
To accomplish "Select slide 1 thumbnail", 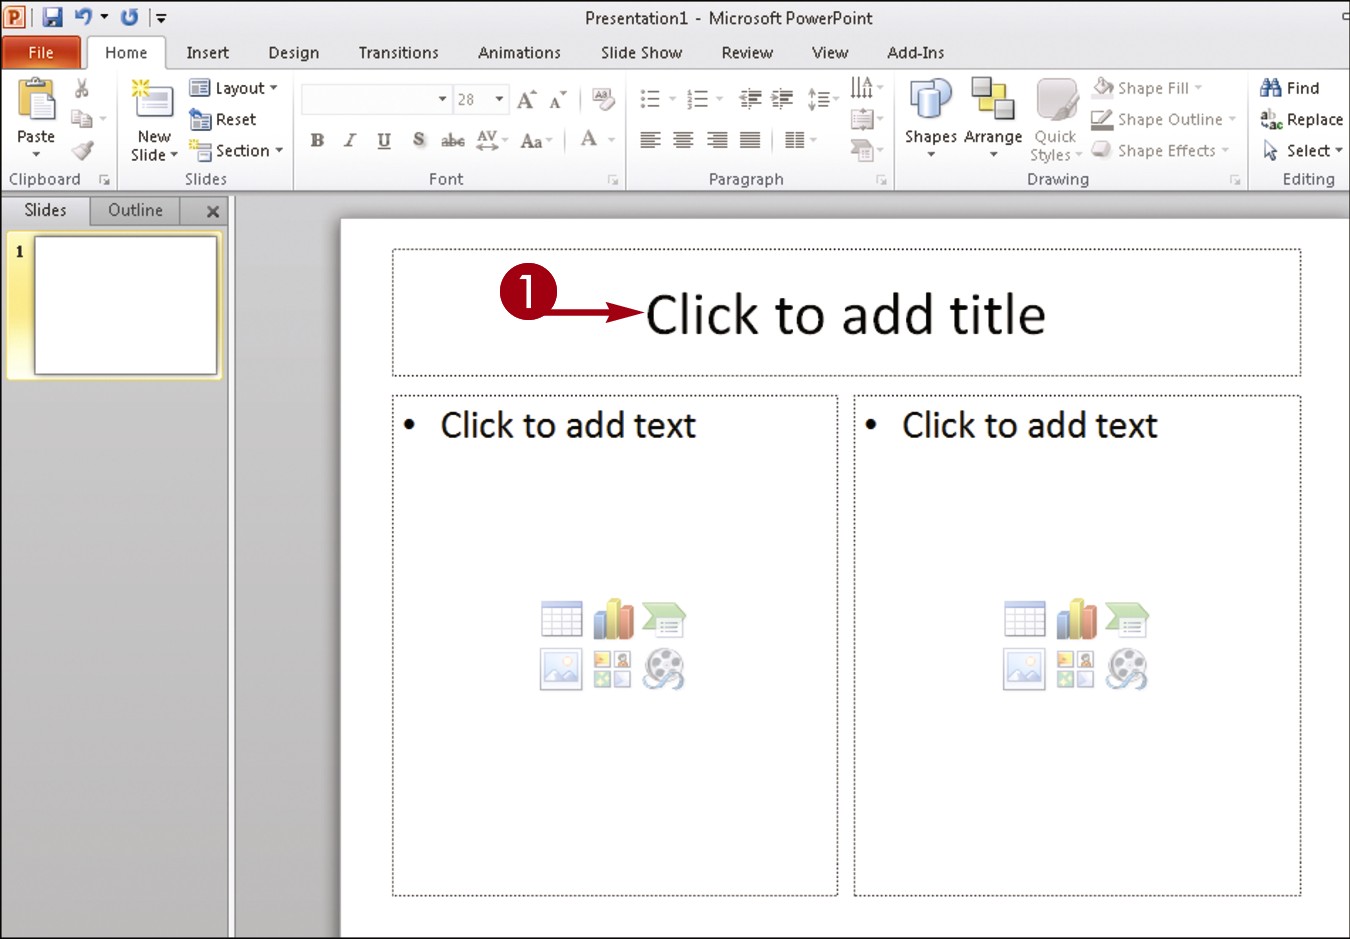I will (125, 306).
